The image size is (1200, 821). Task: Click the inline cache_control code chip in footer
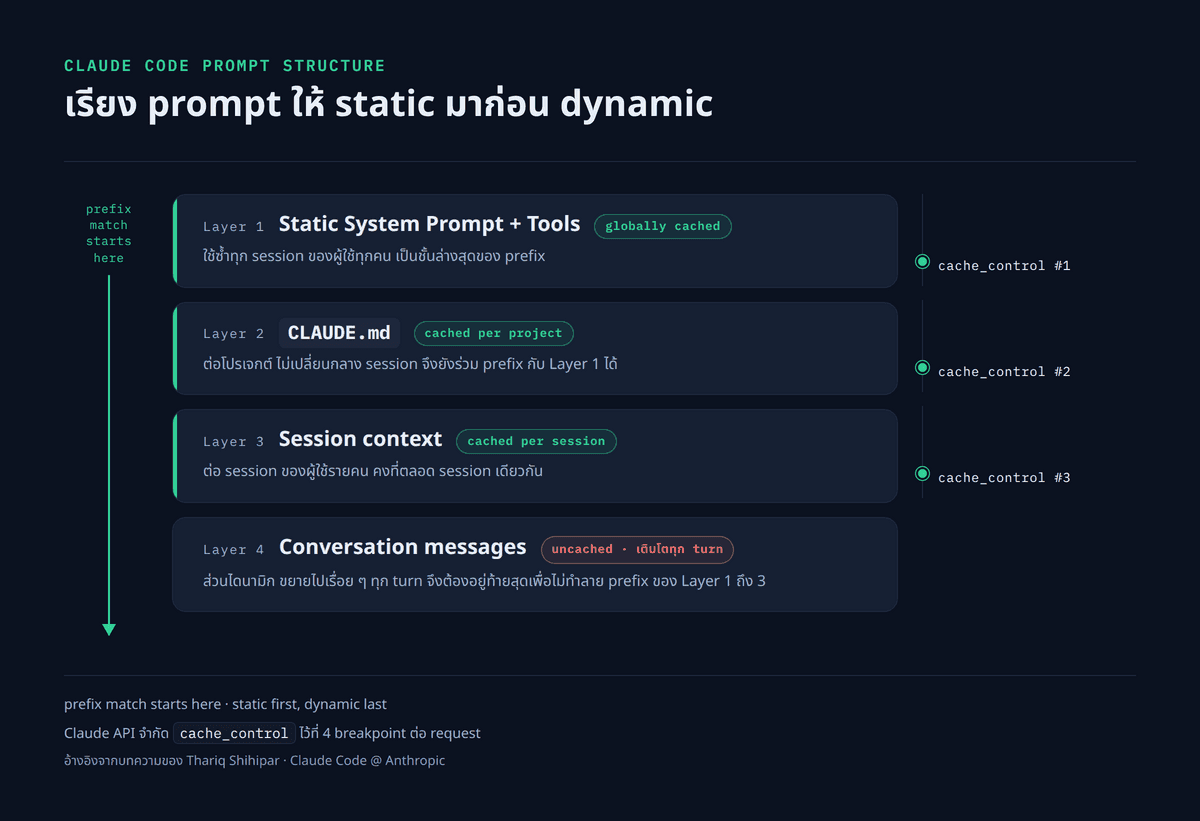tap(235, 733)
